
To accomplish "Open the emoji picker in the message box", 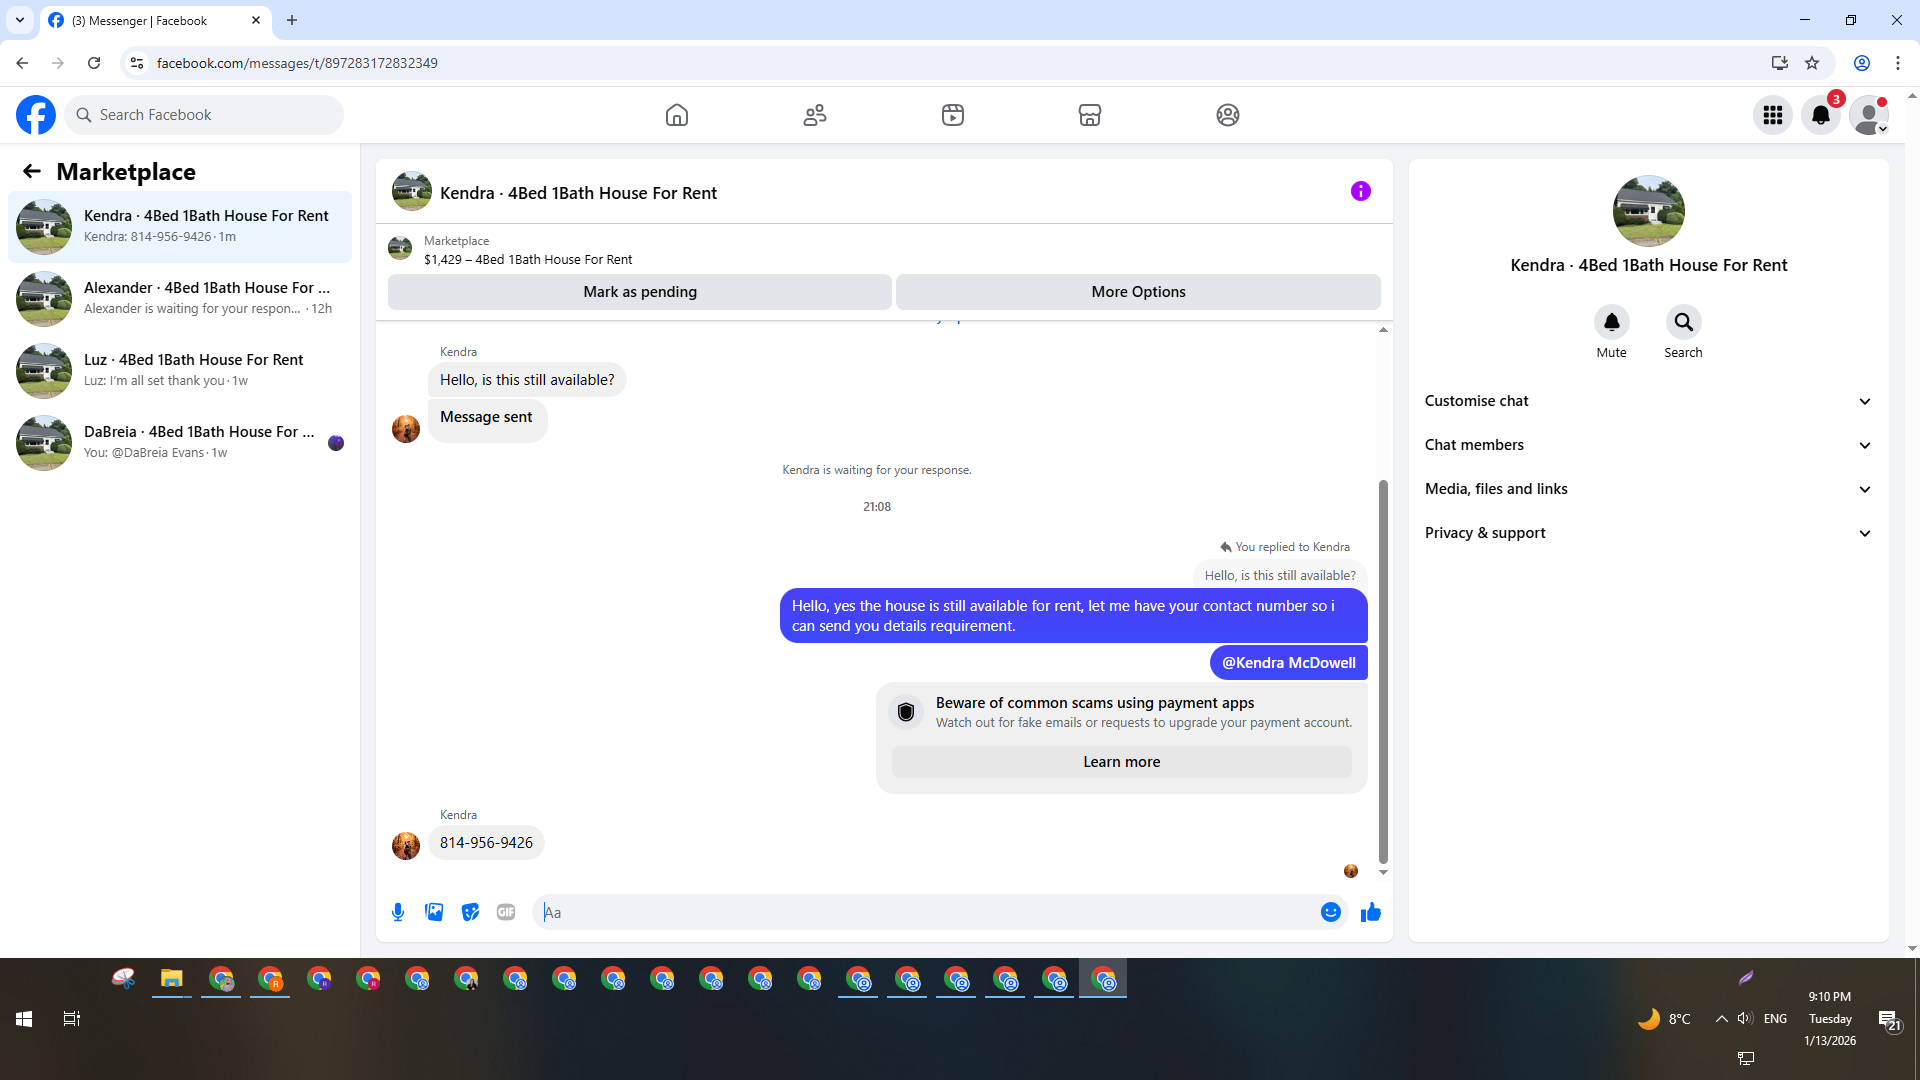I will coord(1330,912).
